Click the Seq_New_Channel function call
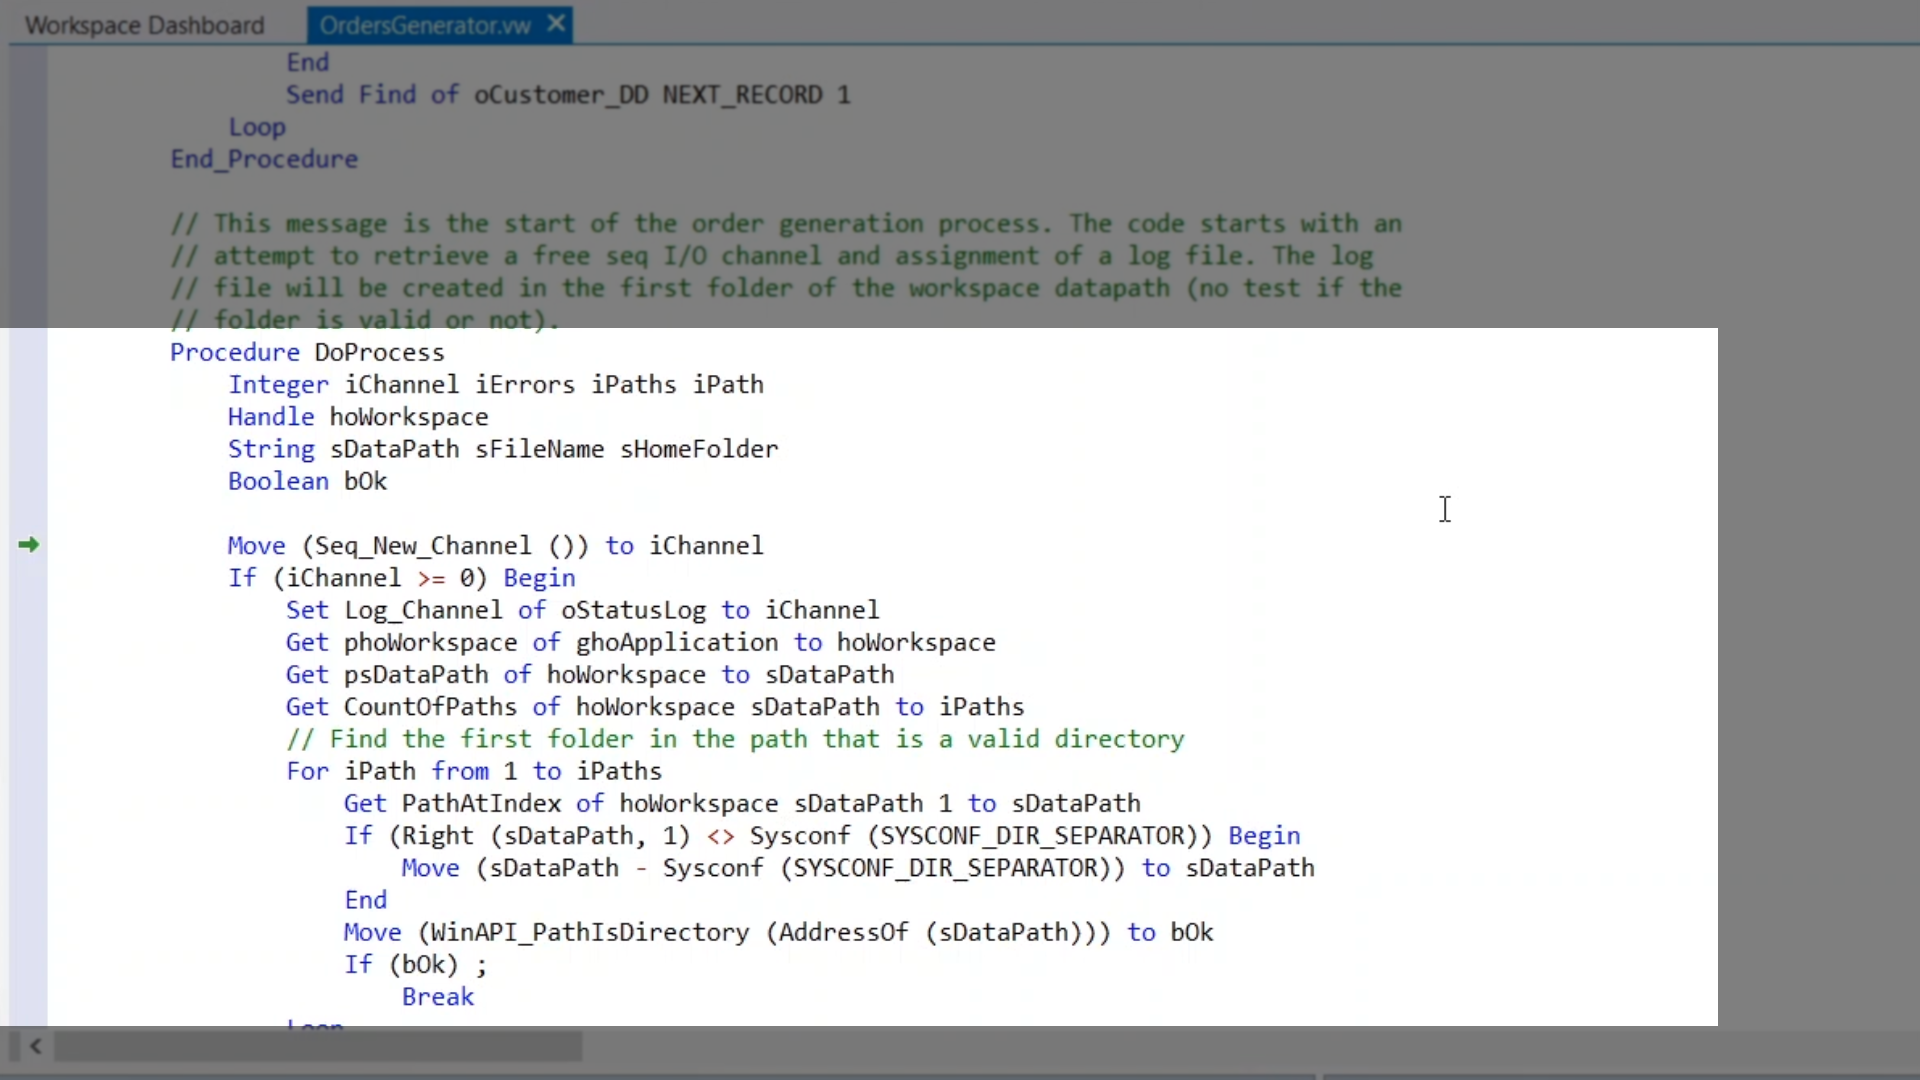The height and width of the screenshot is (1080, 1920). pyautogui.click(x=423, y=546)
